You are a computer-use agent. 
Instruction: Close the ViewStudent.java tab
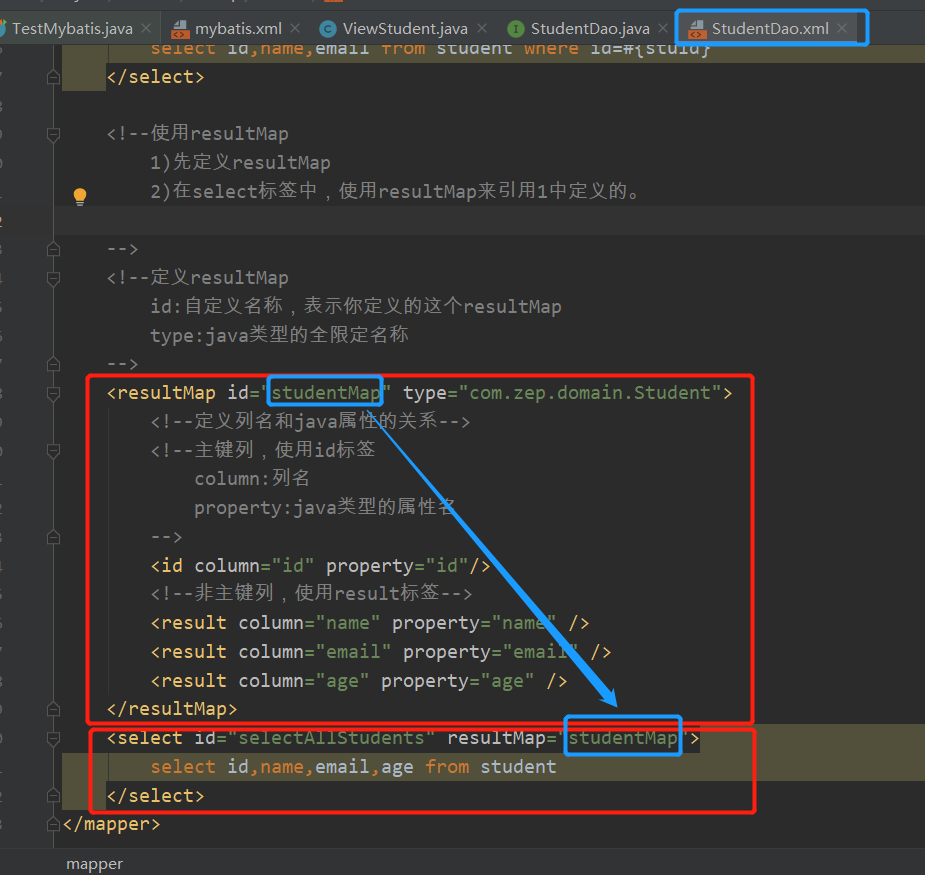tap(482, 28)
